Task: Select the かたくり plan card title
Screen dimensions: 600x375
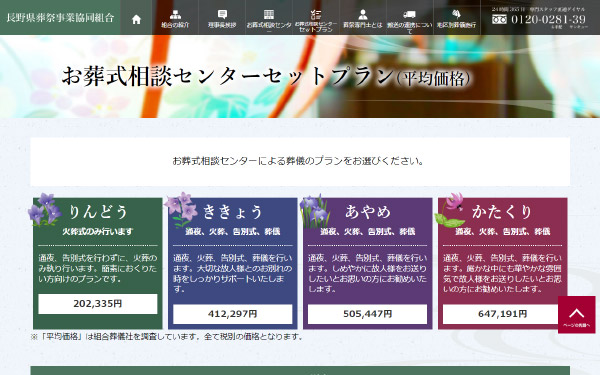Action: [502, 212]
